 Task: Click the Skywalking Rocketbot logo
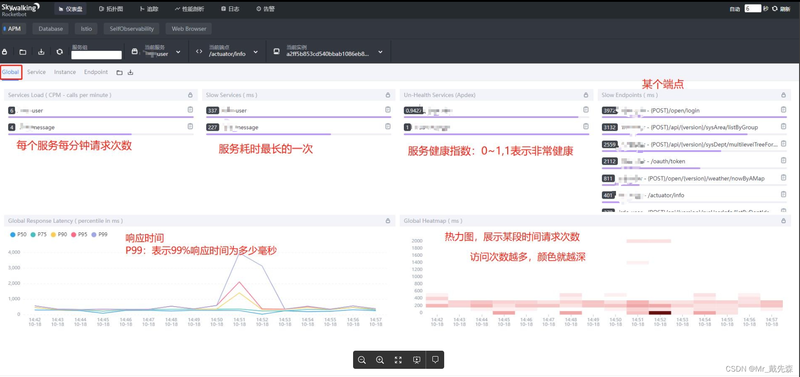click(x=21, y=9)
